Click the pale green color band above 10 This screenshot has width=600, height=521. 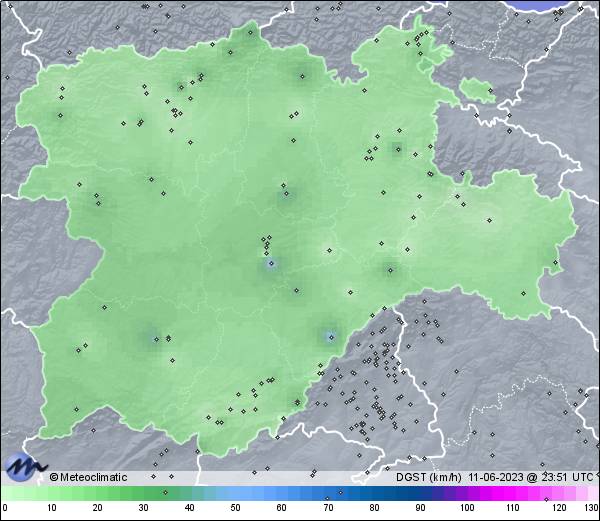point(52,493)
